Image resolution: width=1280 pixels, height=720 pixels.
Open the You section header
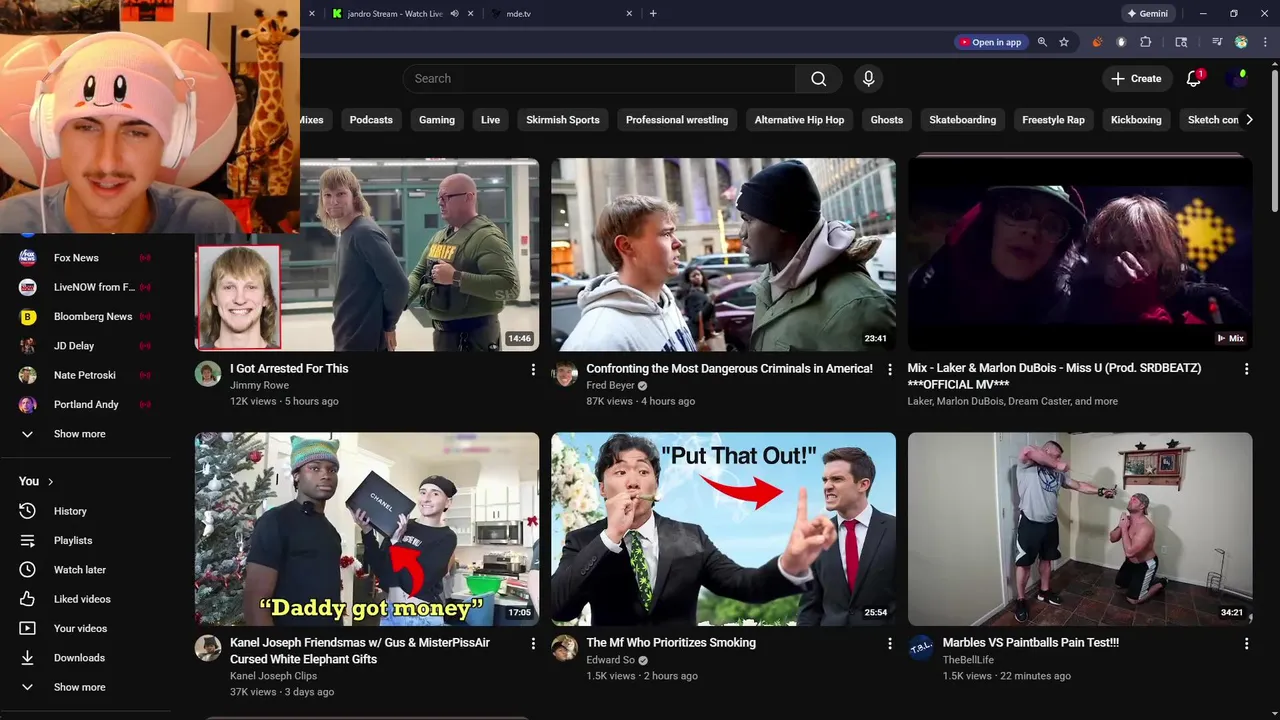point(36,481)
